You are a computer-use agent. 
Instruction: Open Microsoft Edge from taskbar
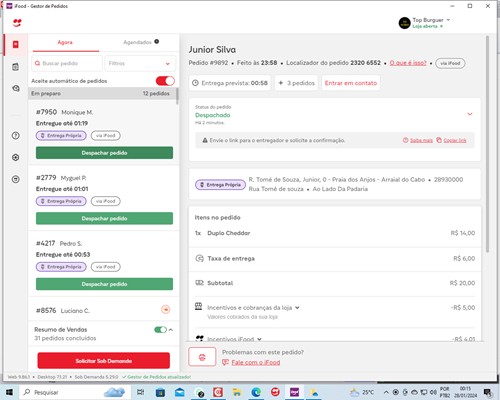click(x=256, y=392)
